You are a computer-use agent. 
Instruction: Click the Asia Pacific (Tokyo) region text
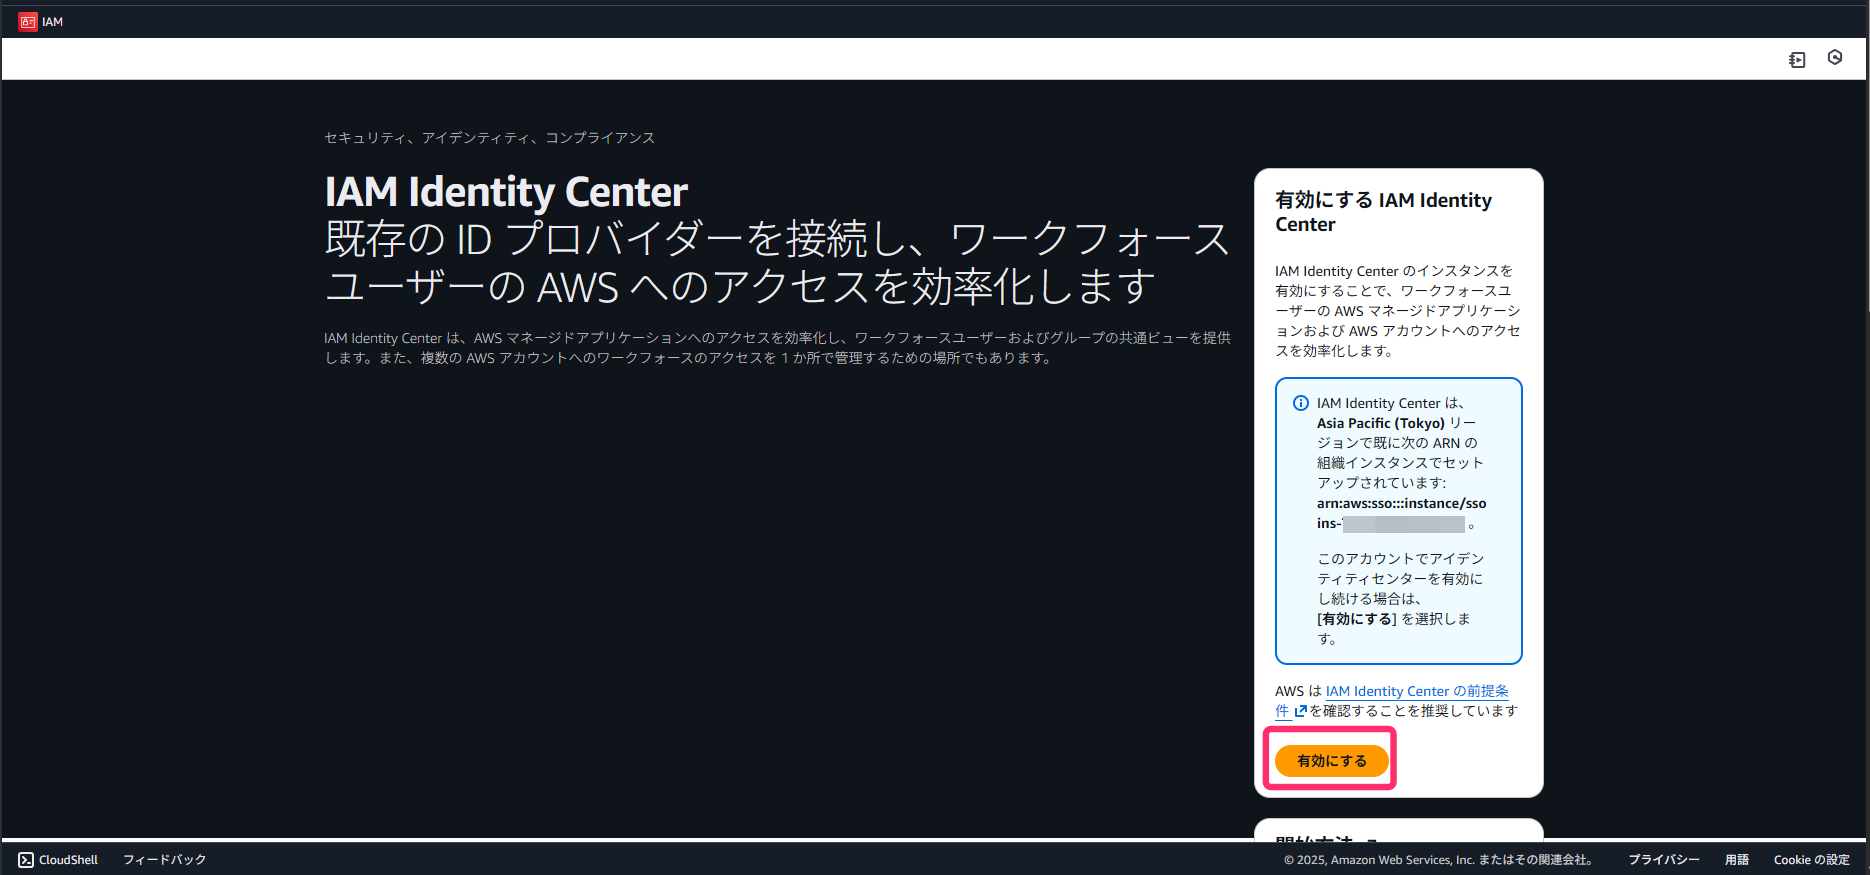tap(1380, 423)
